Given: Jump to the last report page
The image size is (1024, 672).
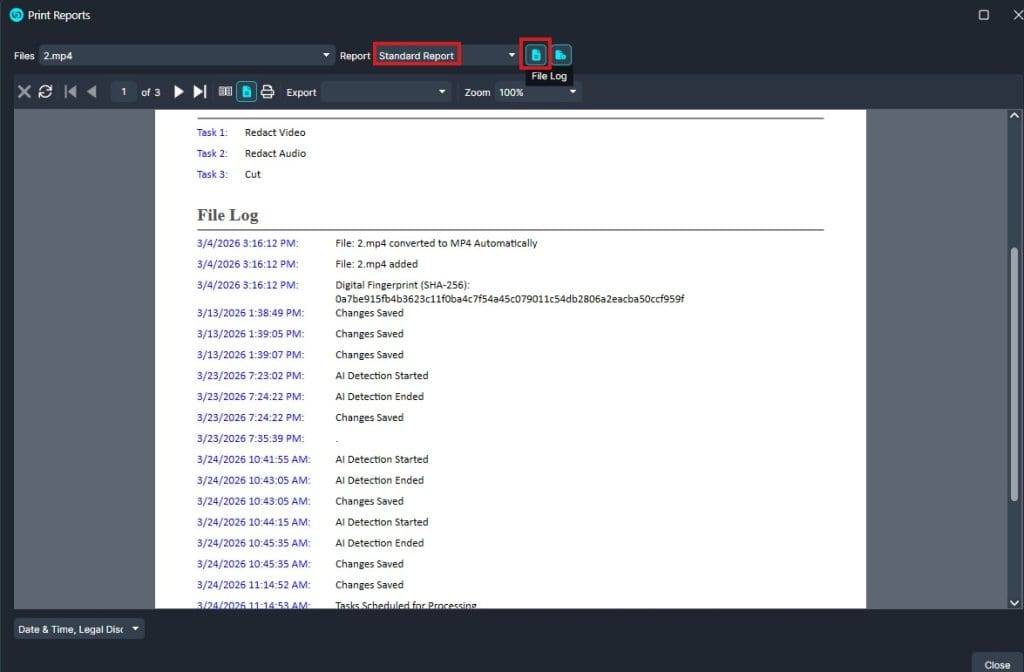Looking at the screenshot, I should (200, 92).
